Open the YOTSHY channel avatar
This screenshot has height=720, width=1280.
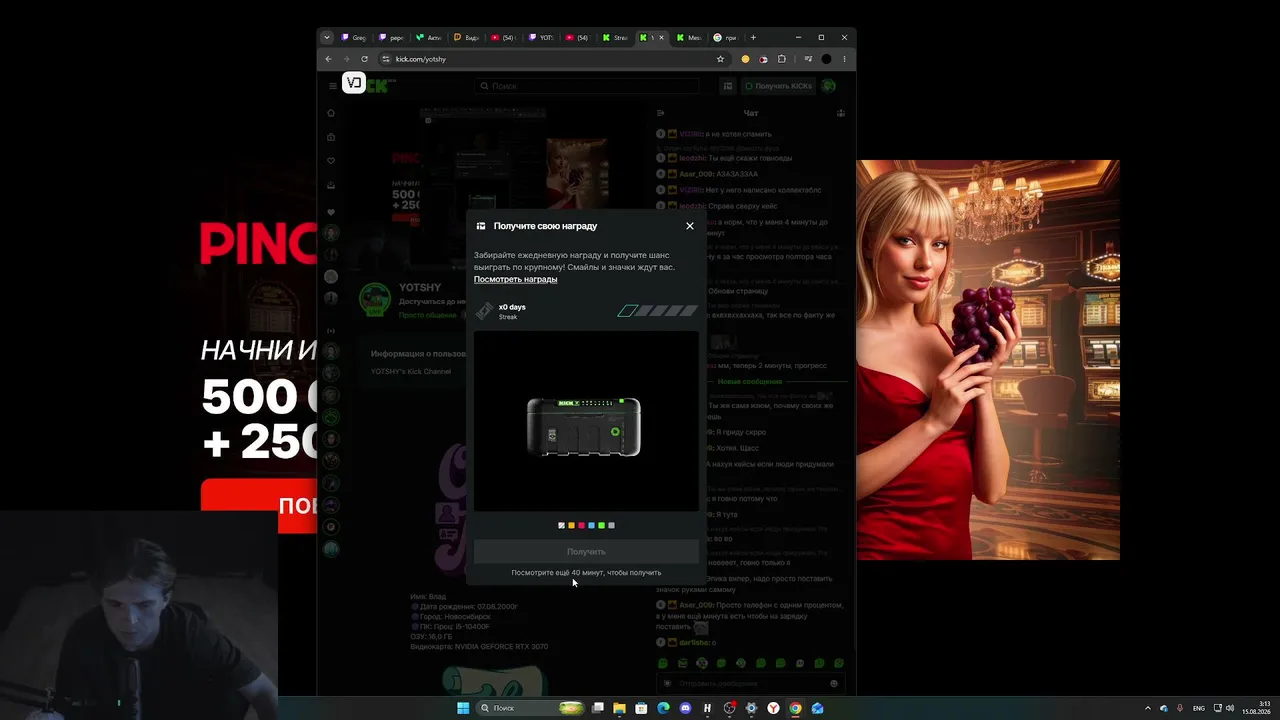[375, 299]
